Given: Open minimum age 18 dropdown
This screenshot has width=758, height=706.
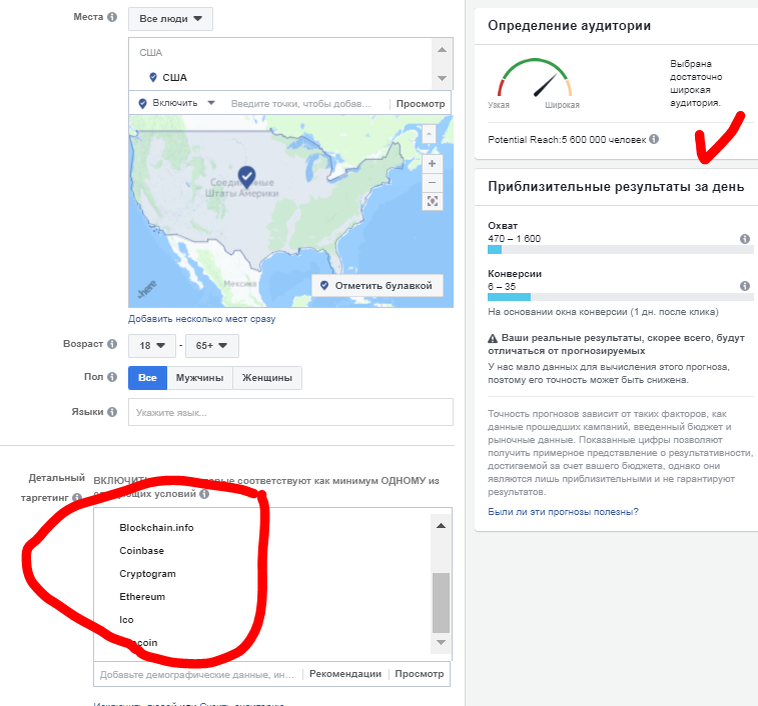Looking at the screenshot, I should point(152,346).
